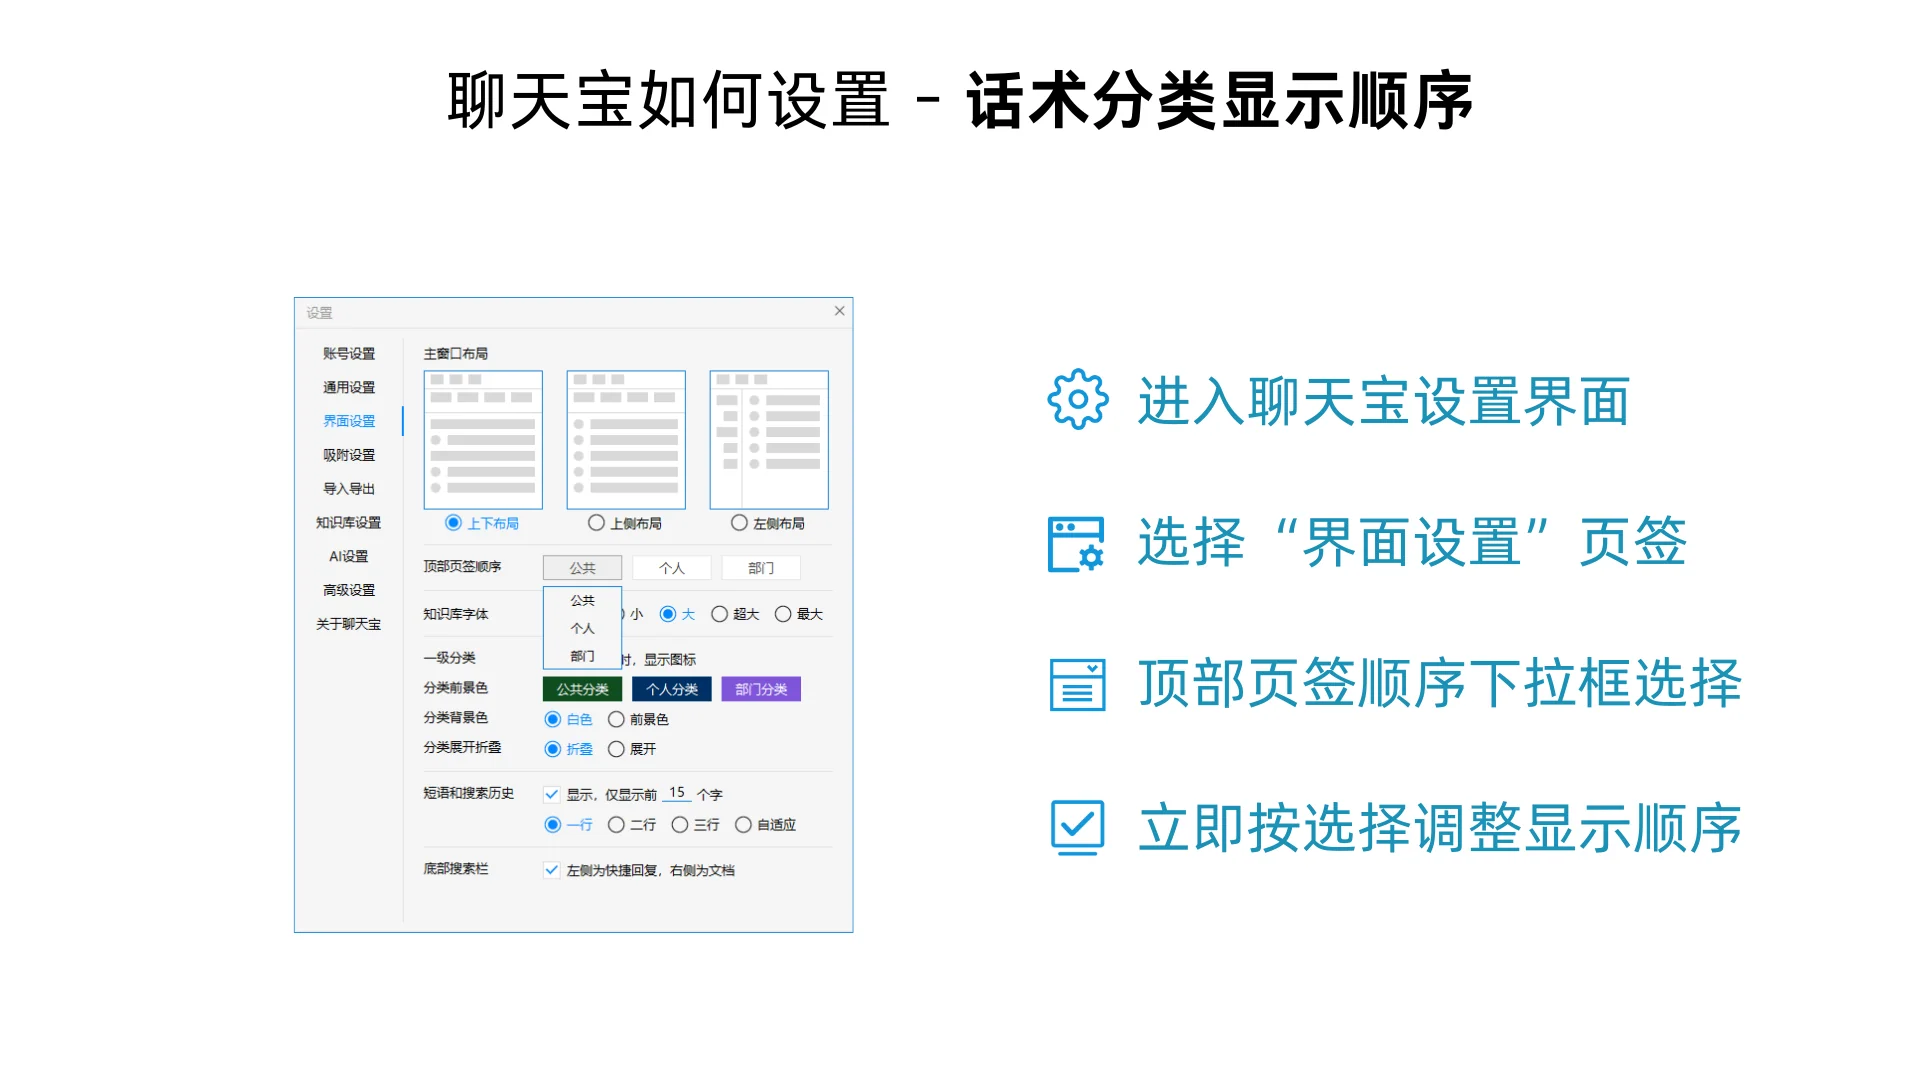This screenshot has height=1080, width=1920.
Task: Open the 高级设置 sidebar tab
Action: coord(349,590)
